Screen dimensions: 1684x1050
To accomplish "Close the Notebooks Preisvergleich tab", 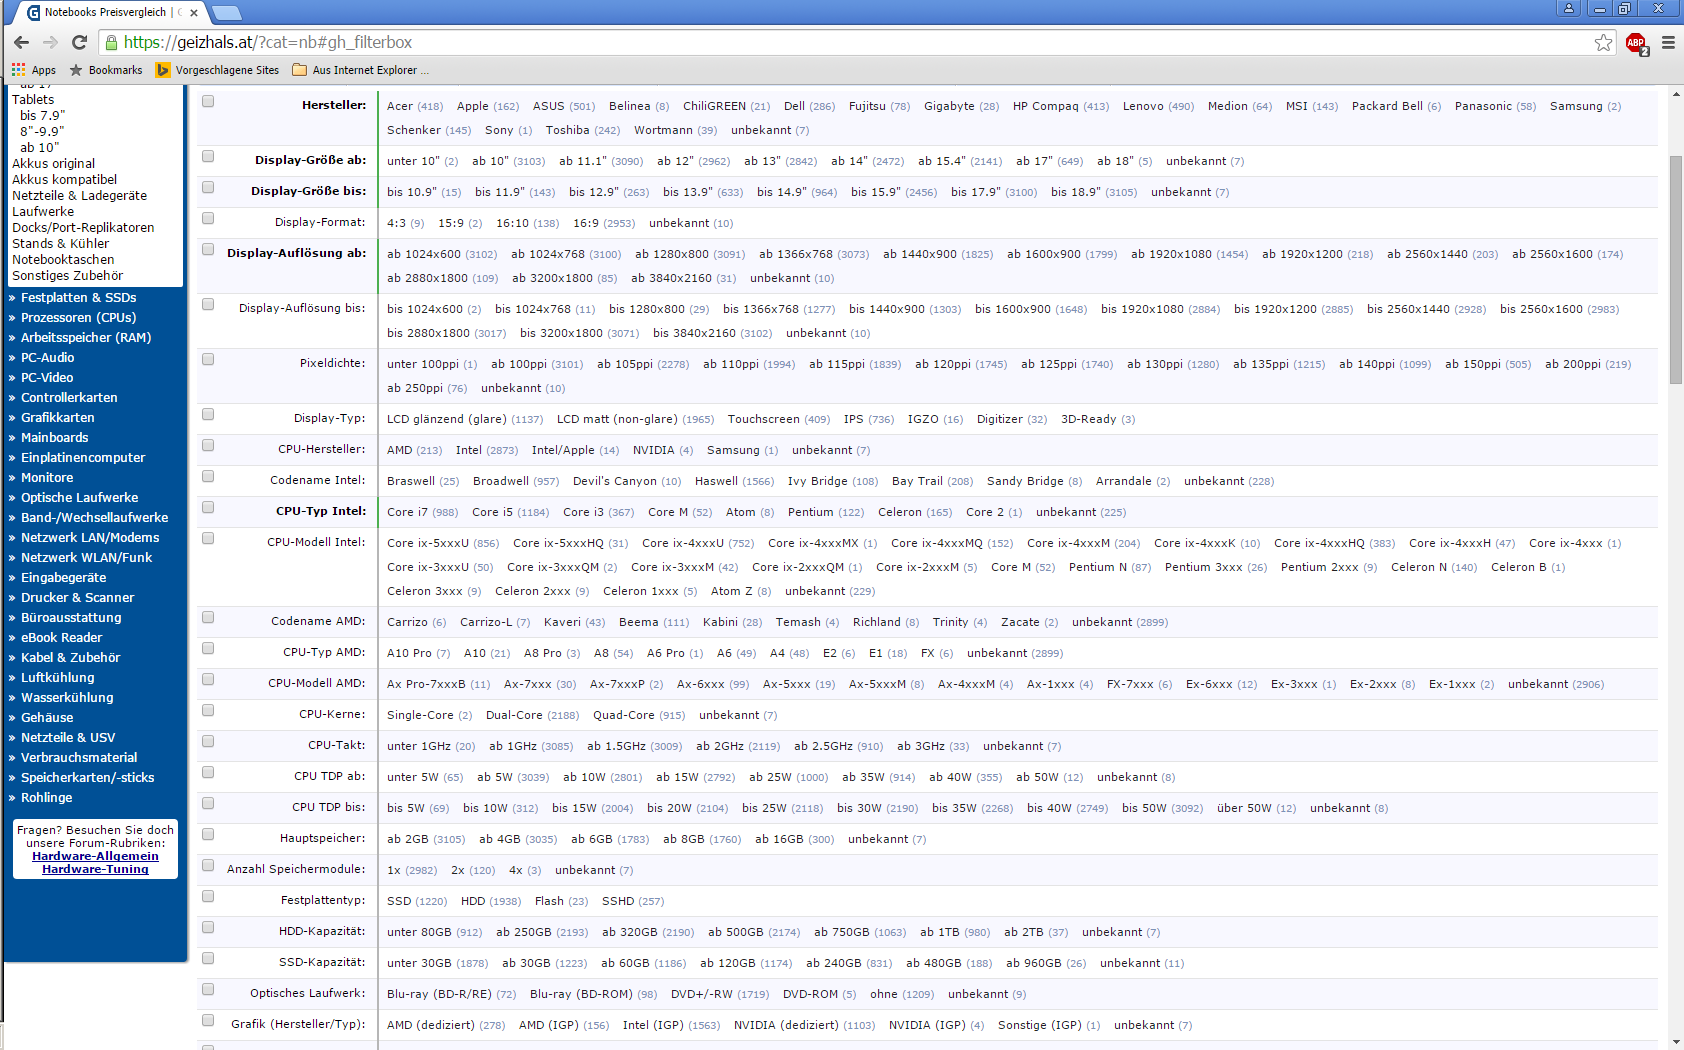I will point(194,13).
